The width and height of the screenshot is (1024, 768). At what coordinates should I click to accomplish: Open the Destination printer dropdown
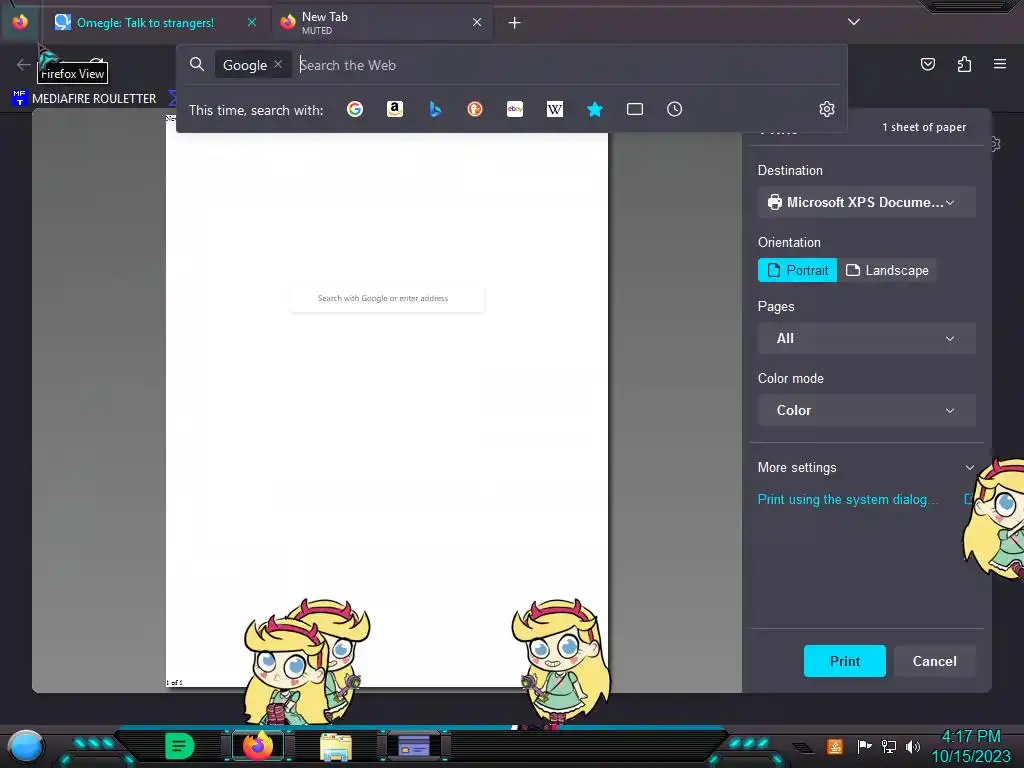(x=867, y=202)
